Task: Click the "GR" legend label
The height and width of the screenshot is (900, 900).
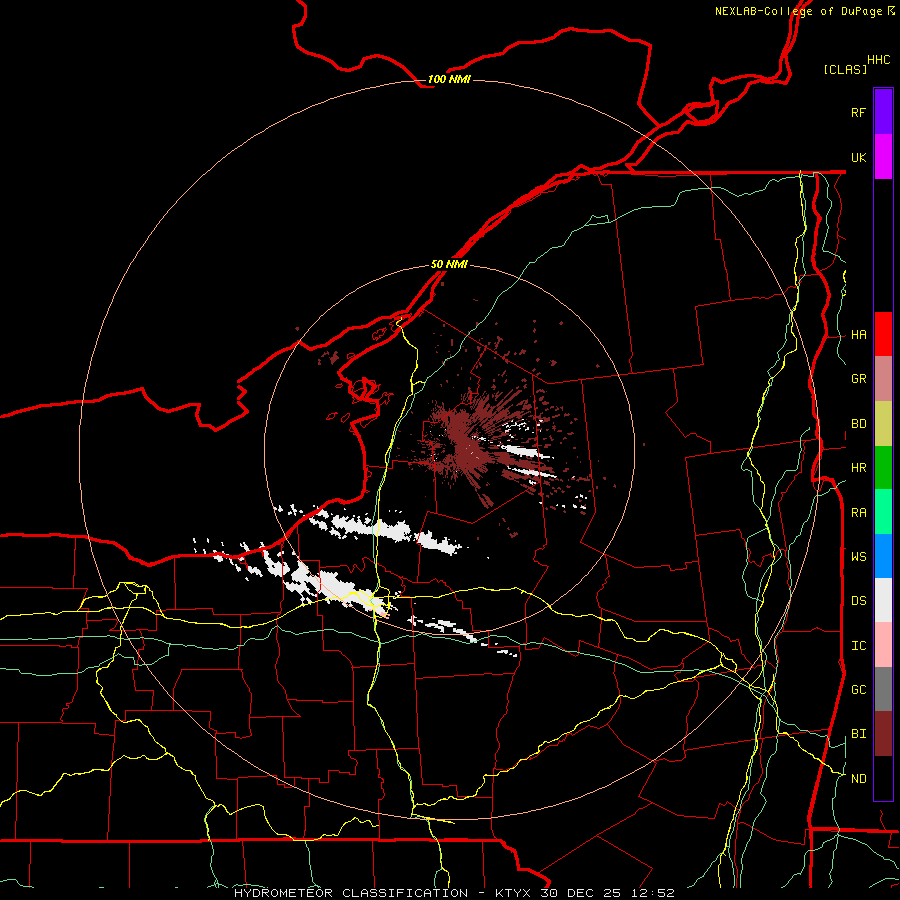Action: 858,379
